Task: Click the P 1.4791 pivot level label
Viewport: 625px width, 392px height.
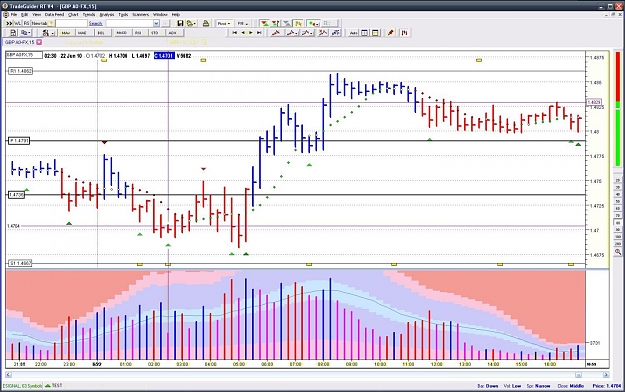Action: [19, 141]
